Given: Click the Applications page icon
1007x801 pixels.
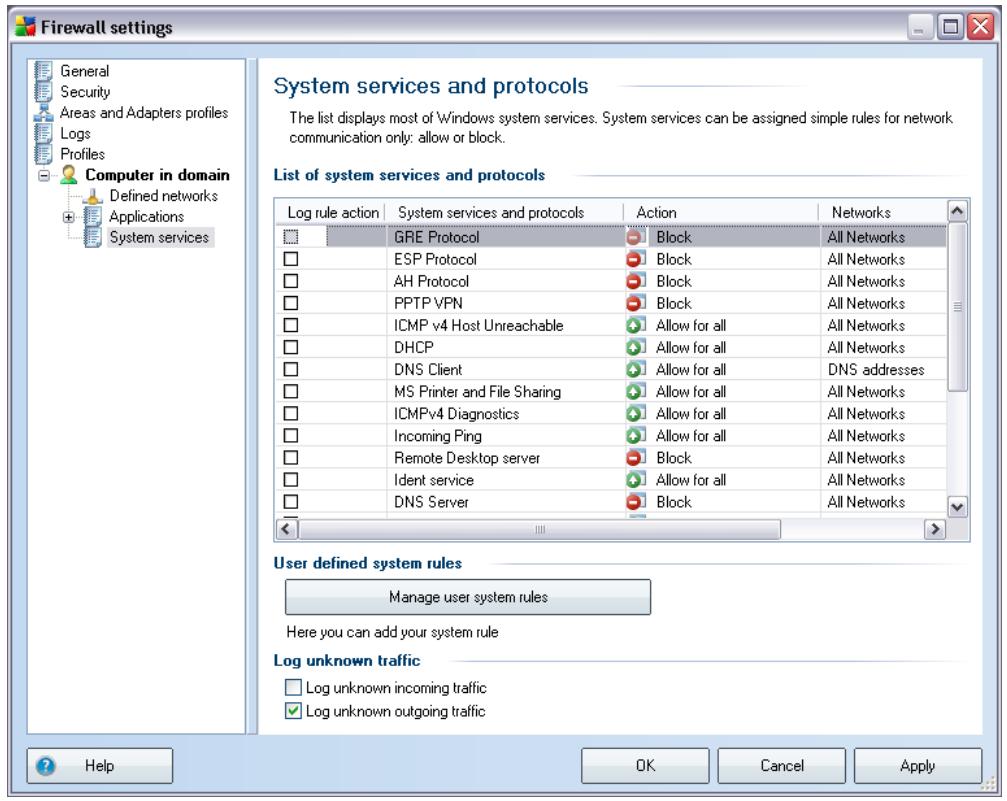Looking at the screenshot, I should pyautogui.click(x=93, y=216).
